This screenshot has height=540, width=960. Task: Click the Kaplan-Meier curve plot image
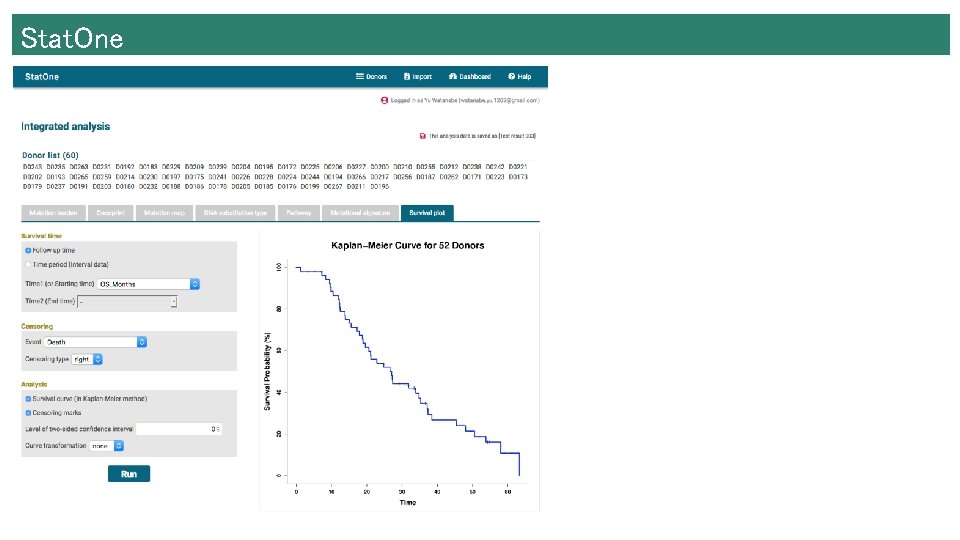(400, 372)
